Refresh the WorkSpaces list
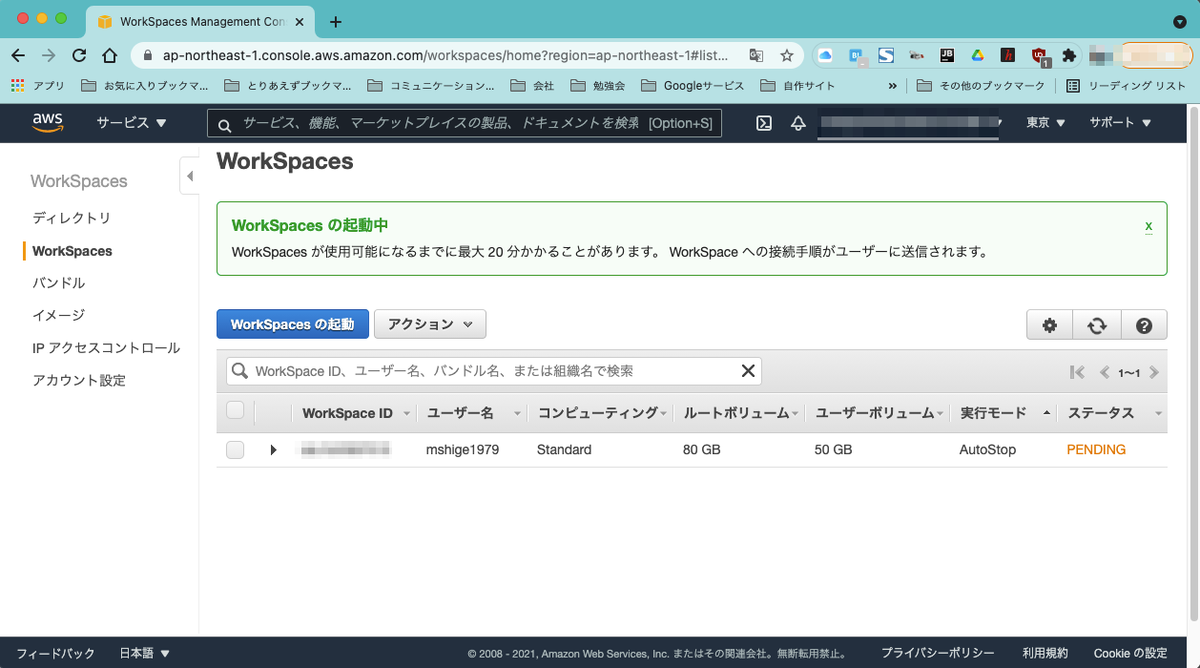Viewport: 1200px width, 668px height. click(1097, 324)
